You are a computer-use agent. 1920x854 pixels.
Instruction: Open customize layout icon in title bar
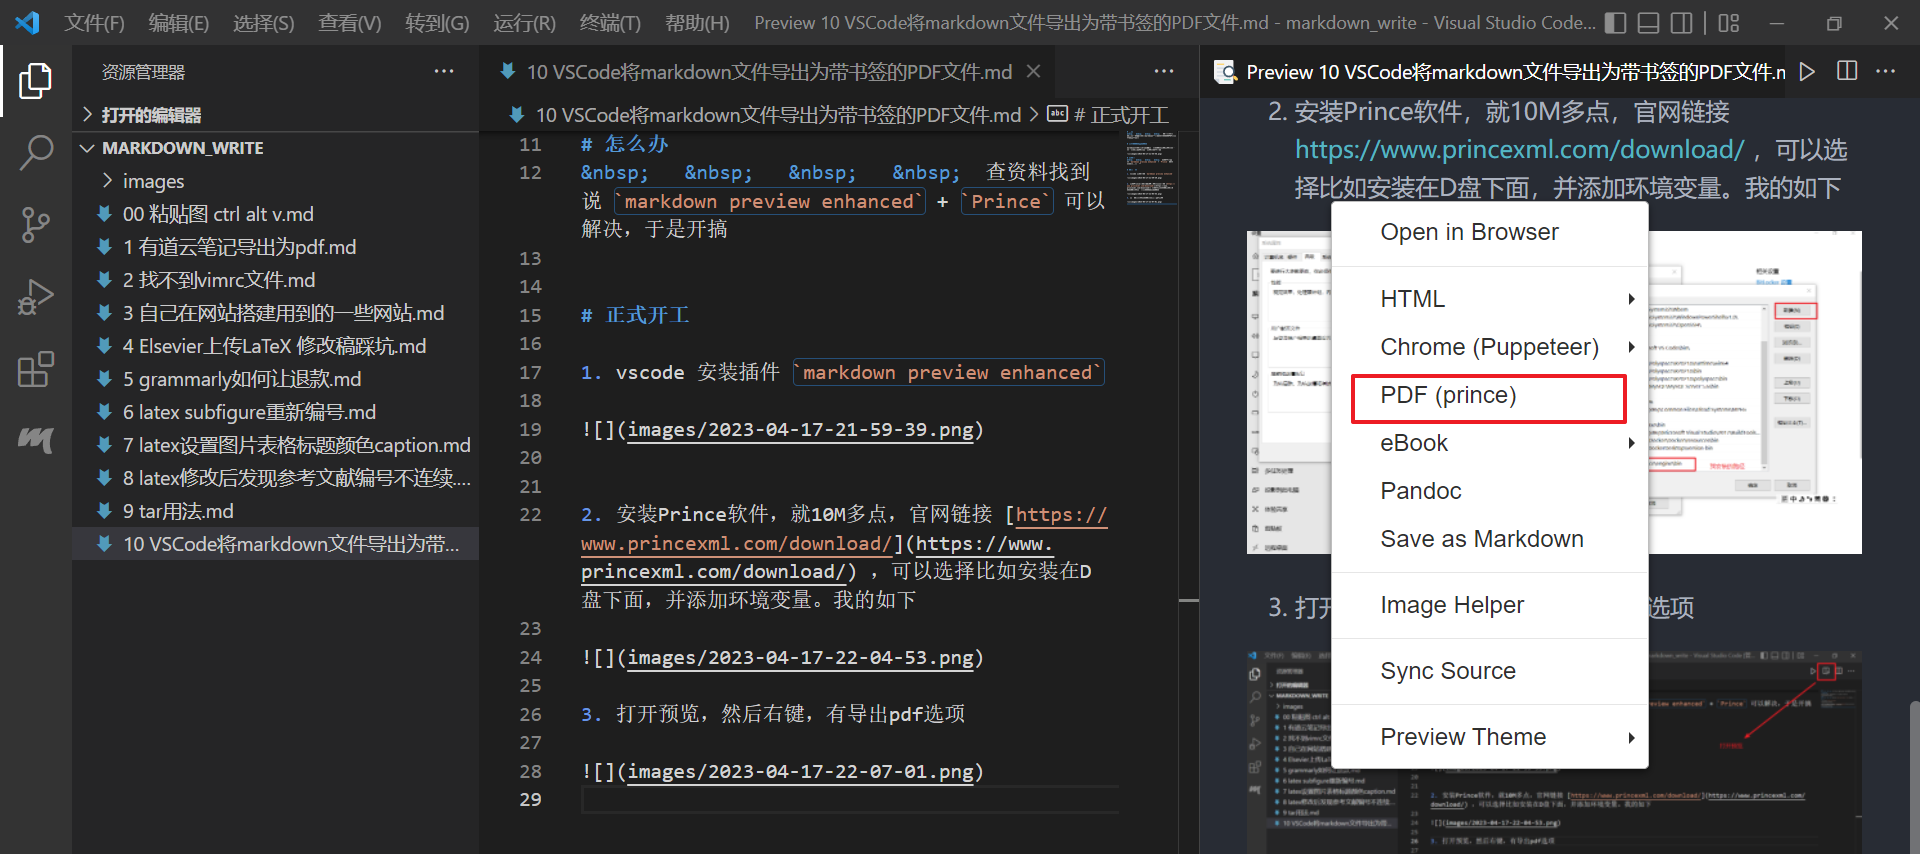(1729, 22)
